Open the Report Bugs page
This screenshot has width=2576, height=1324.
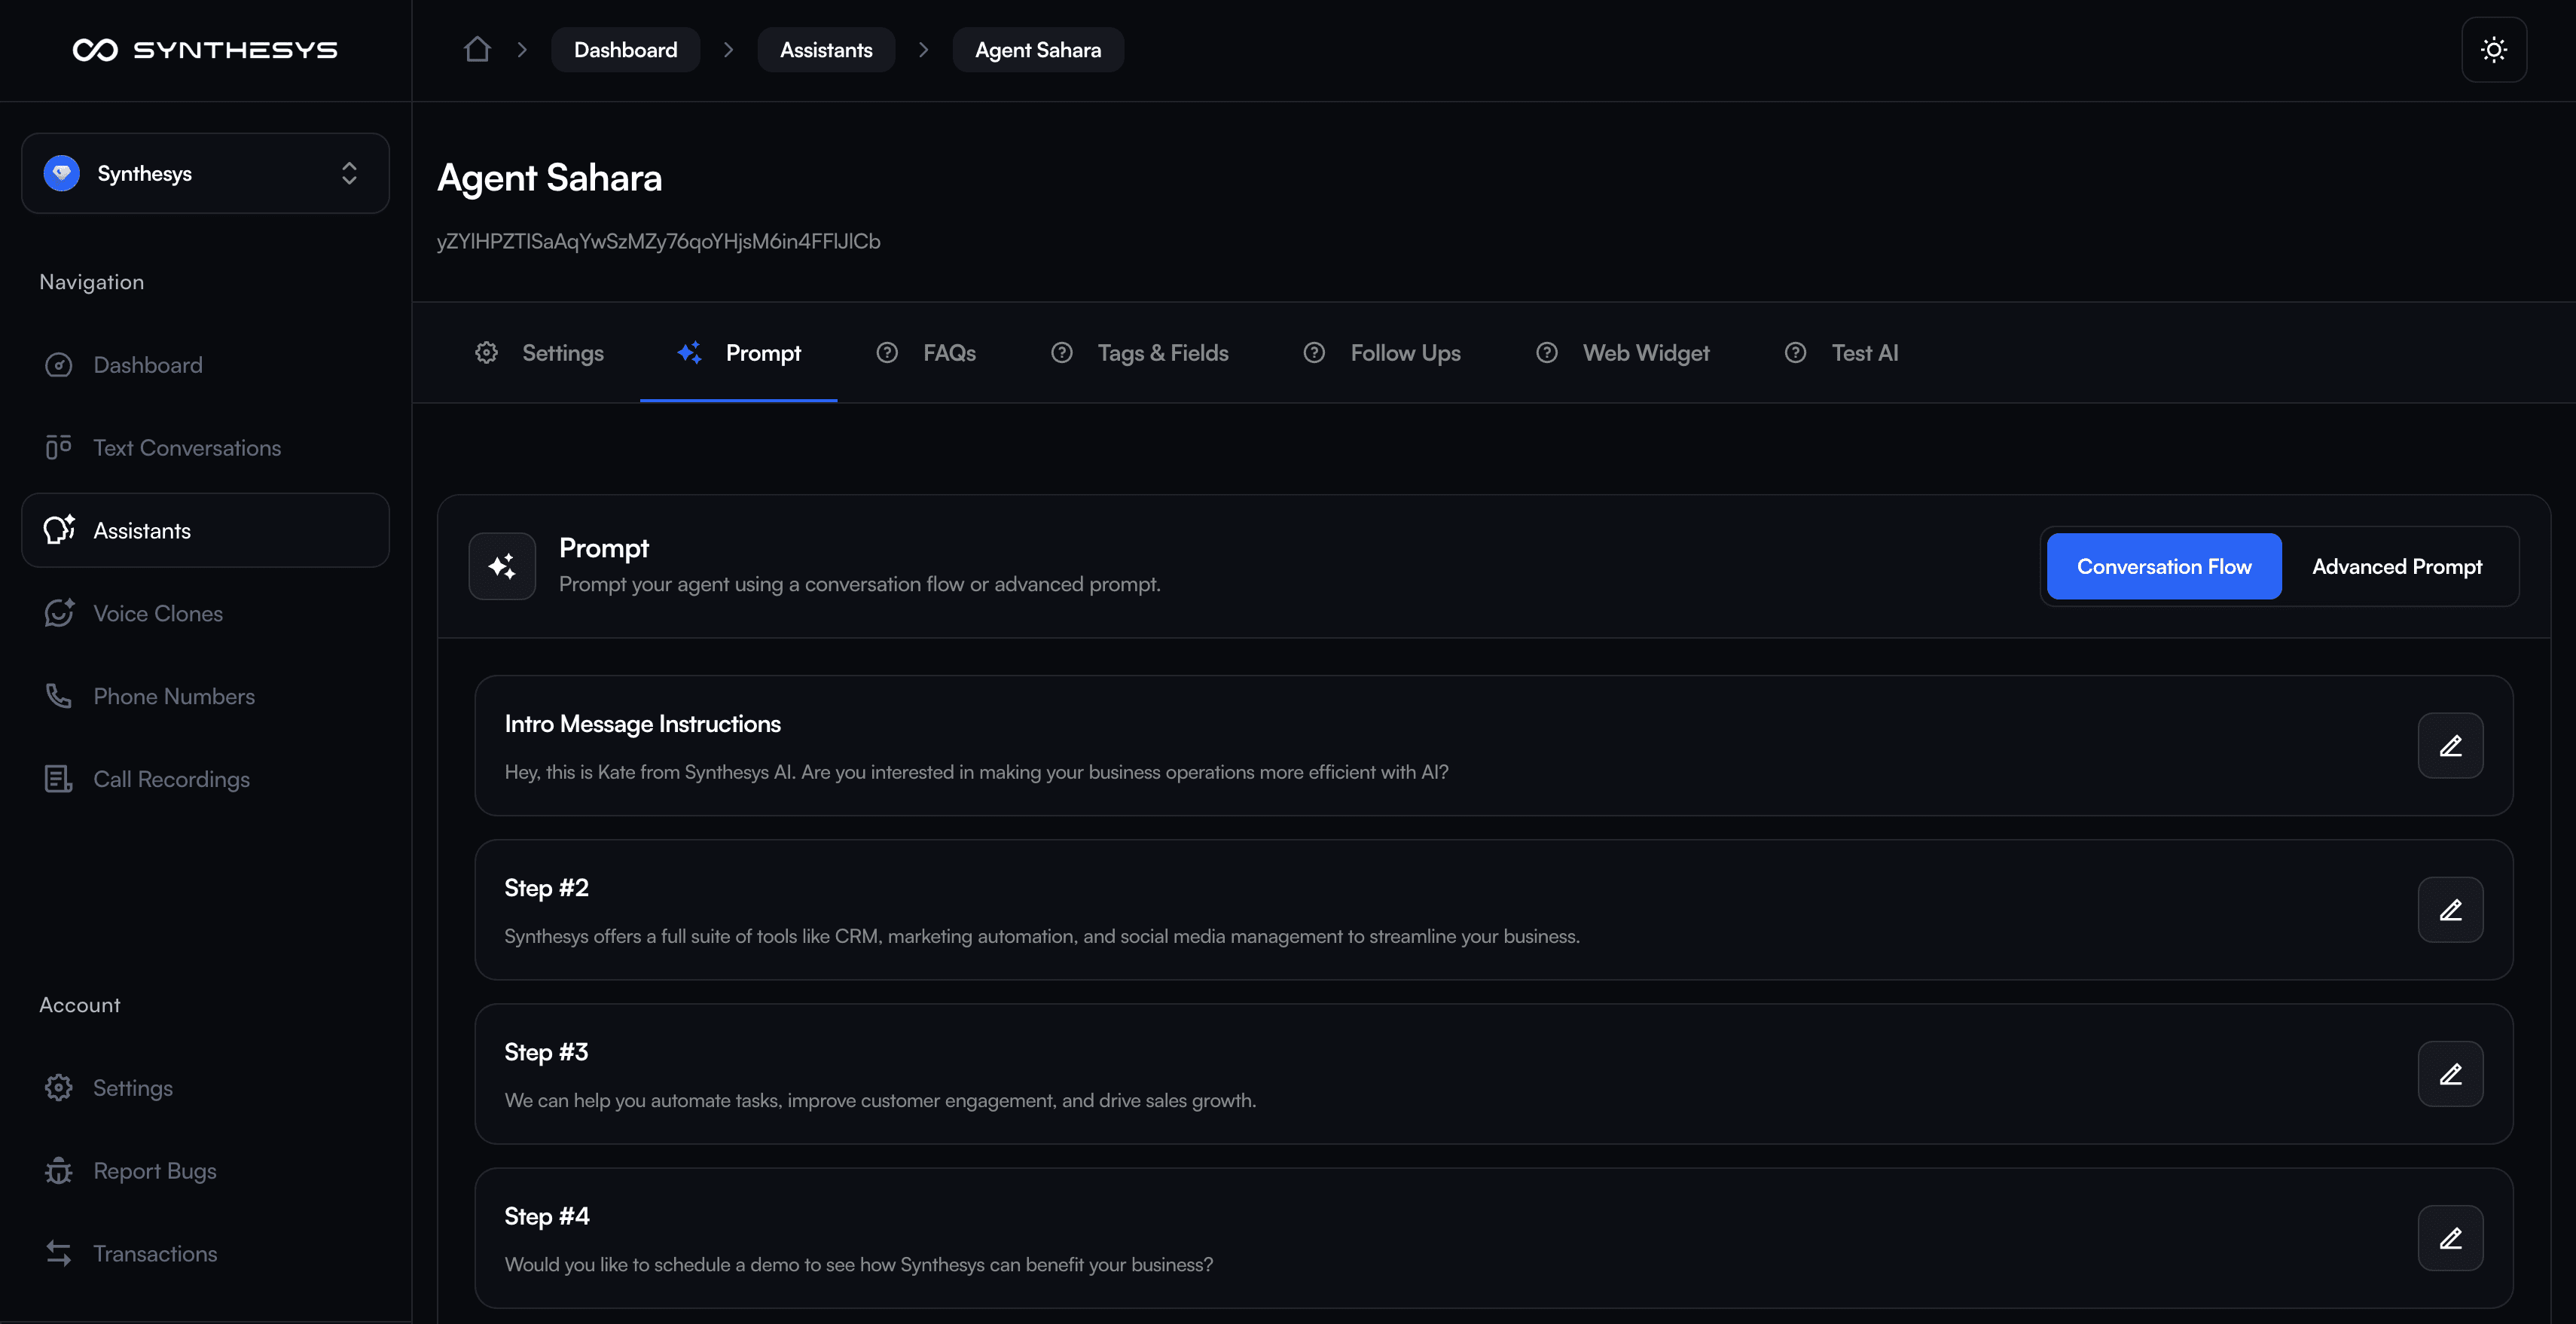154,1170
